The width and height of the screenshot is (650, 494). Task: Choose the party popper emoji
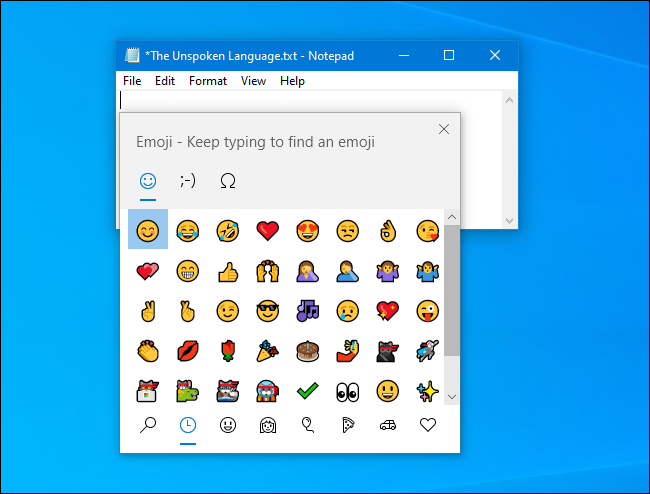267,351
